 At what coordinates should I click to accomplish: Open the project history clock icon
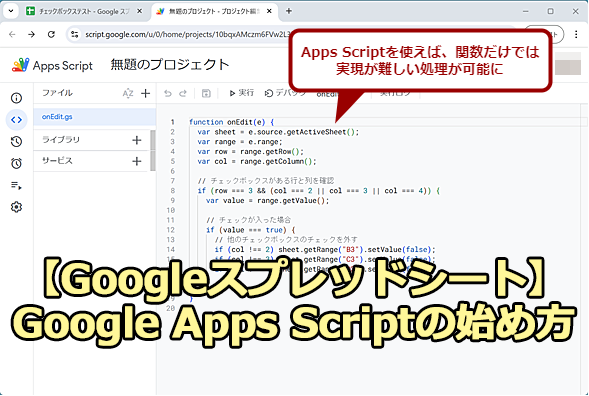[x=16, y=142]
